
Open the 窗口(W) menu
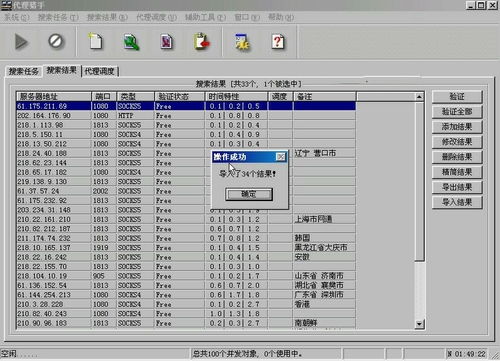click(x=247, y=17)
